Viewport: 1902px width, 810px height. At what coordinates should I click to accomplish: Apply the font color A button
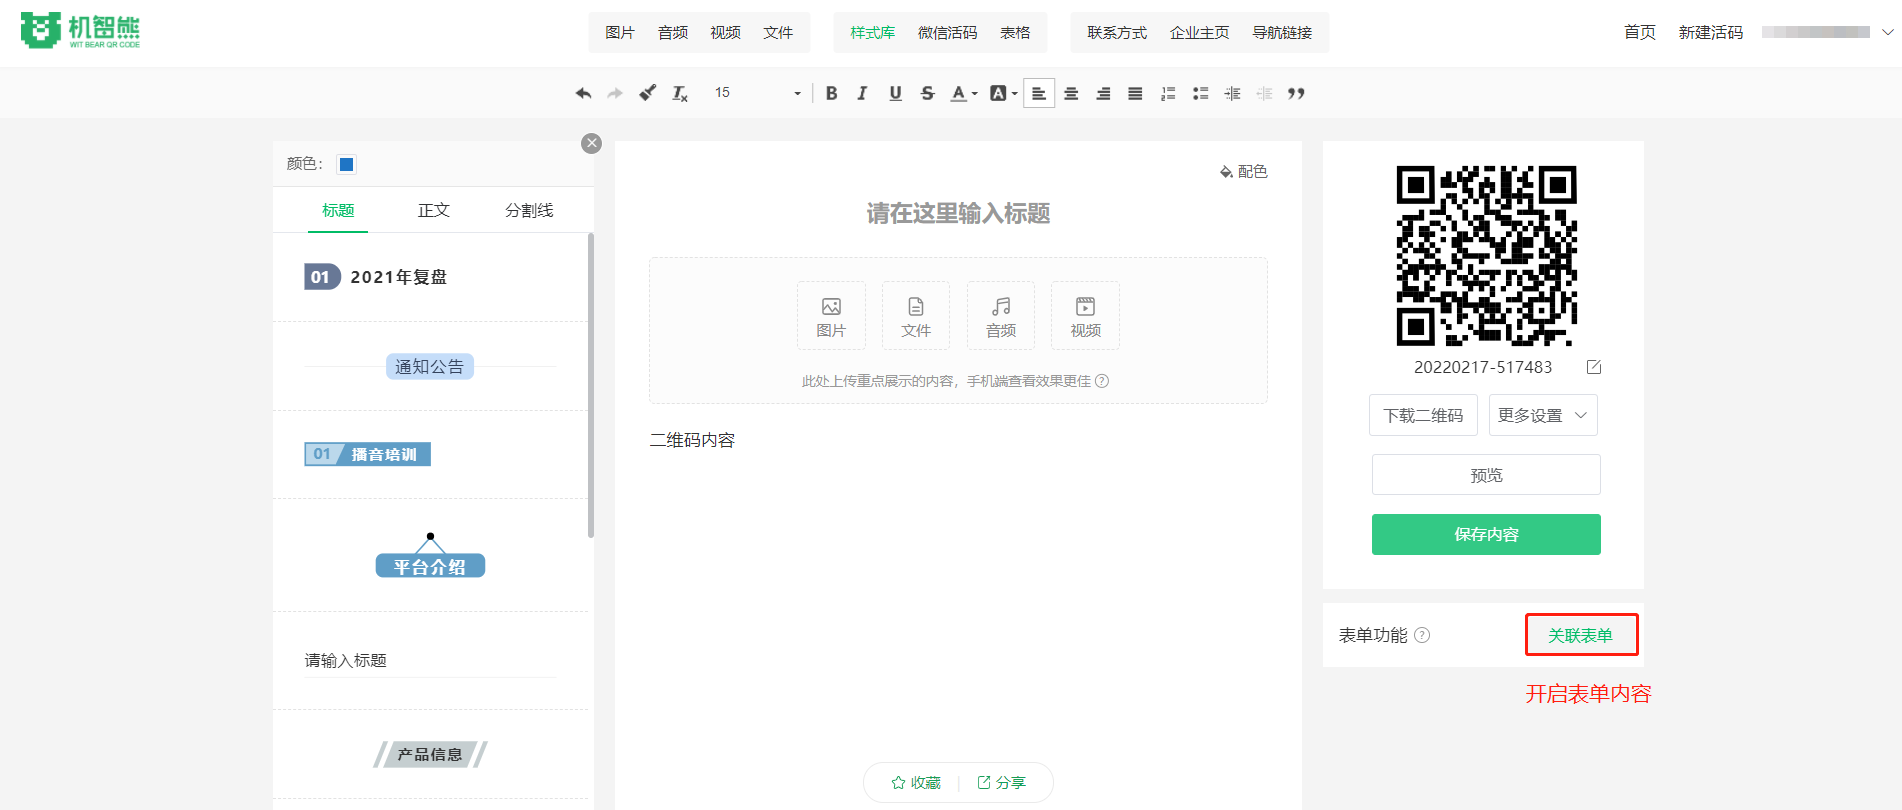(958, 93)
